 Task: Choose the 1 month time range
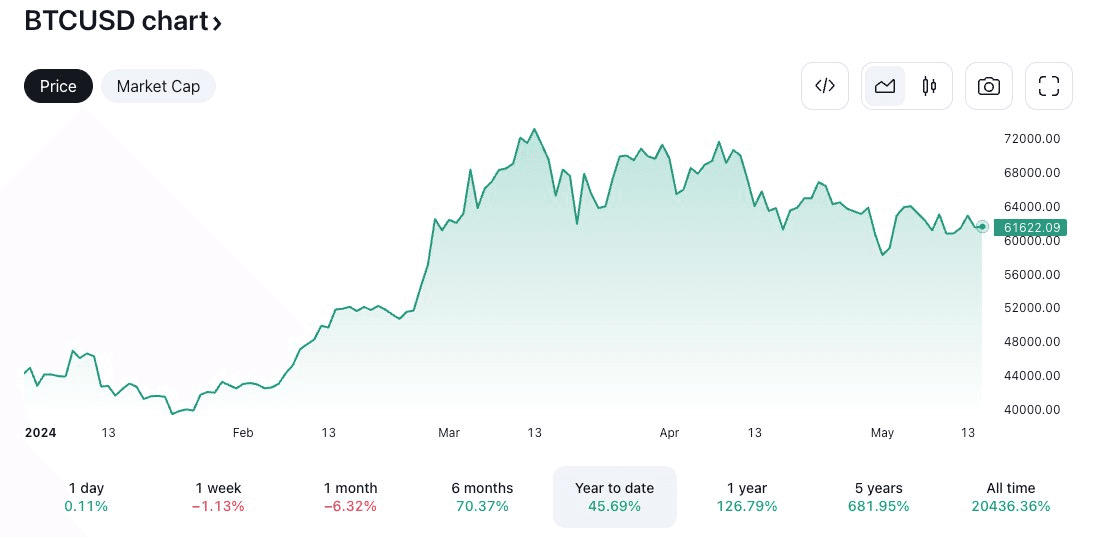(350, 497)
